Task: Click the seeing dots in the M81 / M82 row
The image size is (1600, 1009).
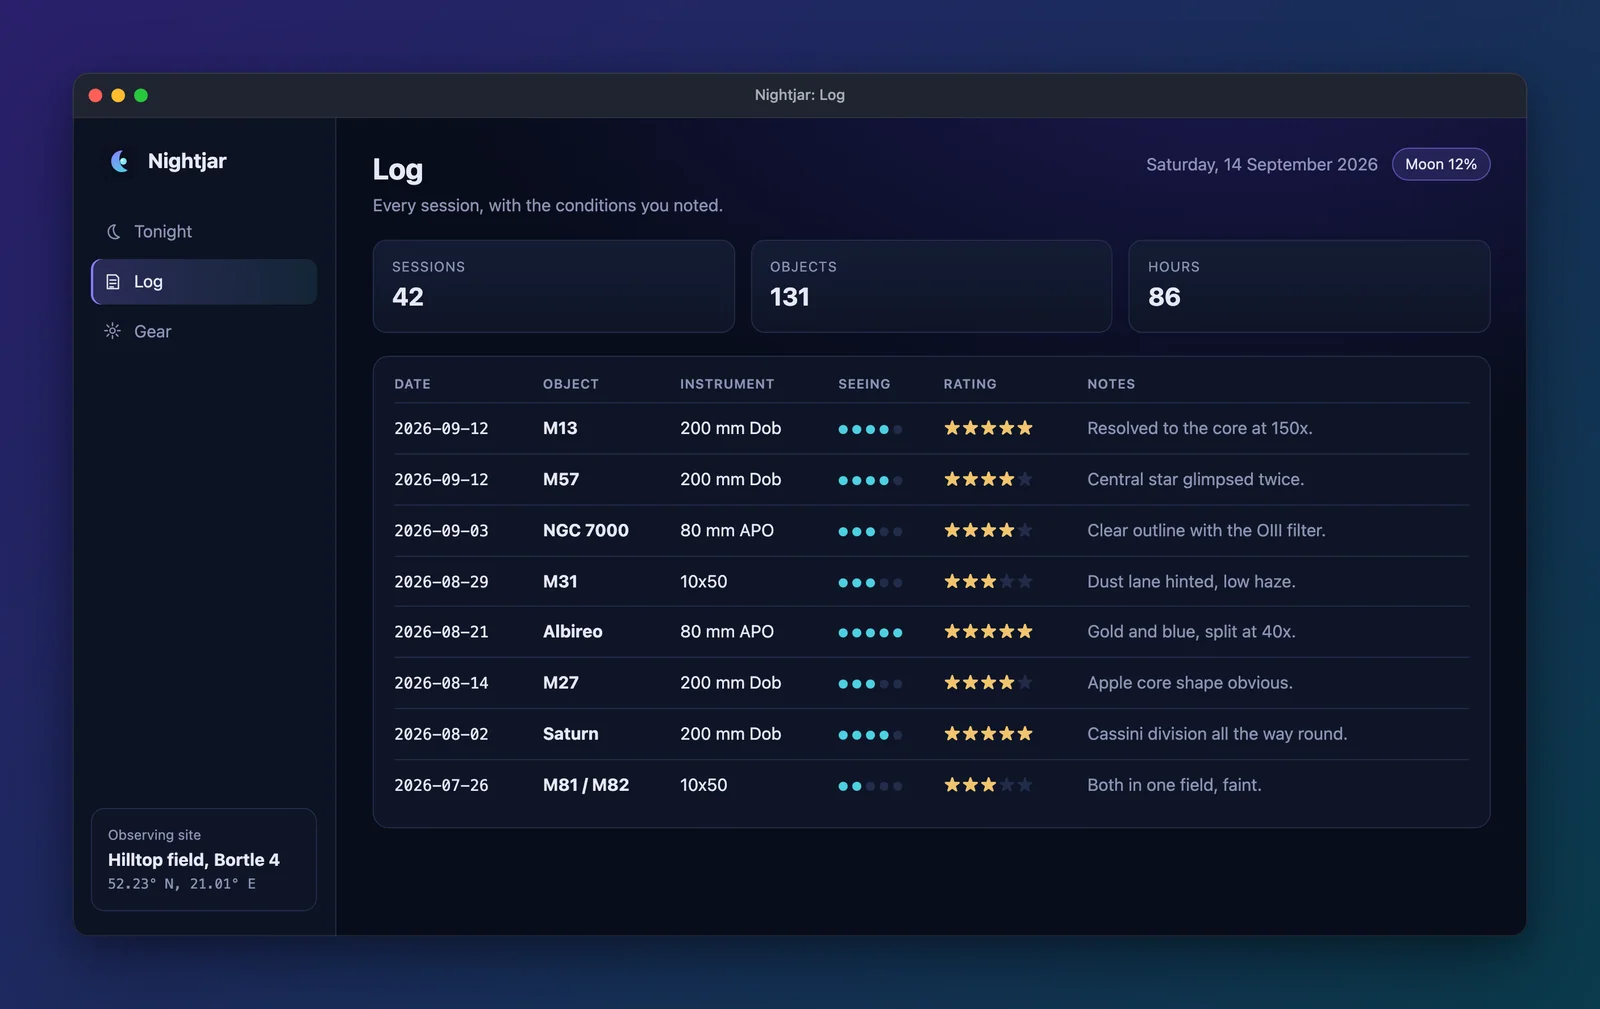Action: [x=870, y=786]
